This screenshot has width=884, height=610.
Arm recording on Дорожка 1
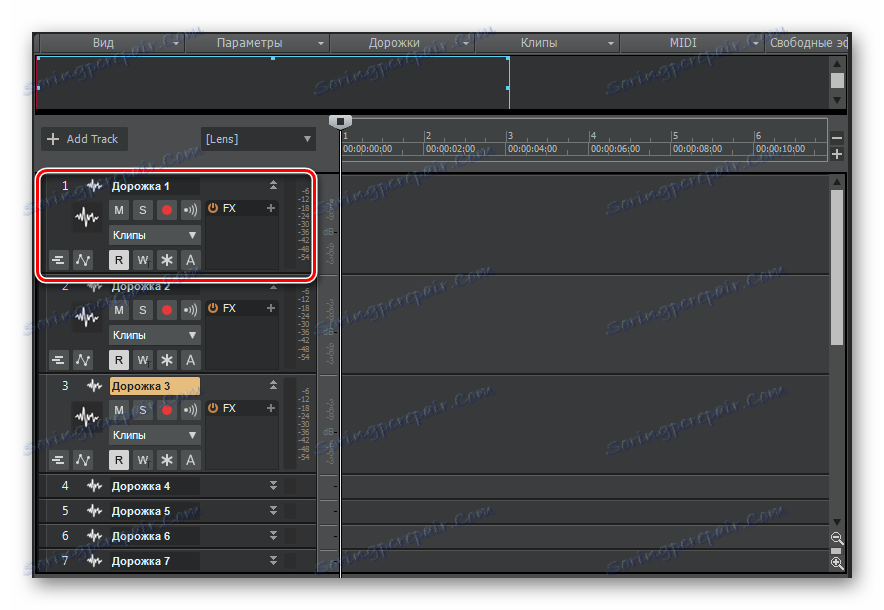pos(167,210)
